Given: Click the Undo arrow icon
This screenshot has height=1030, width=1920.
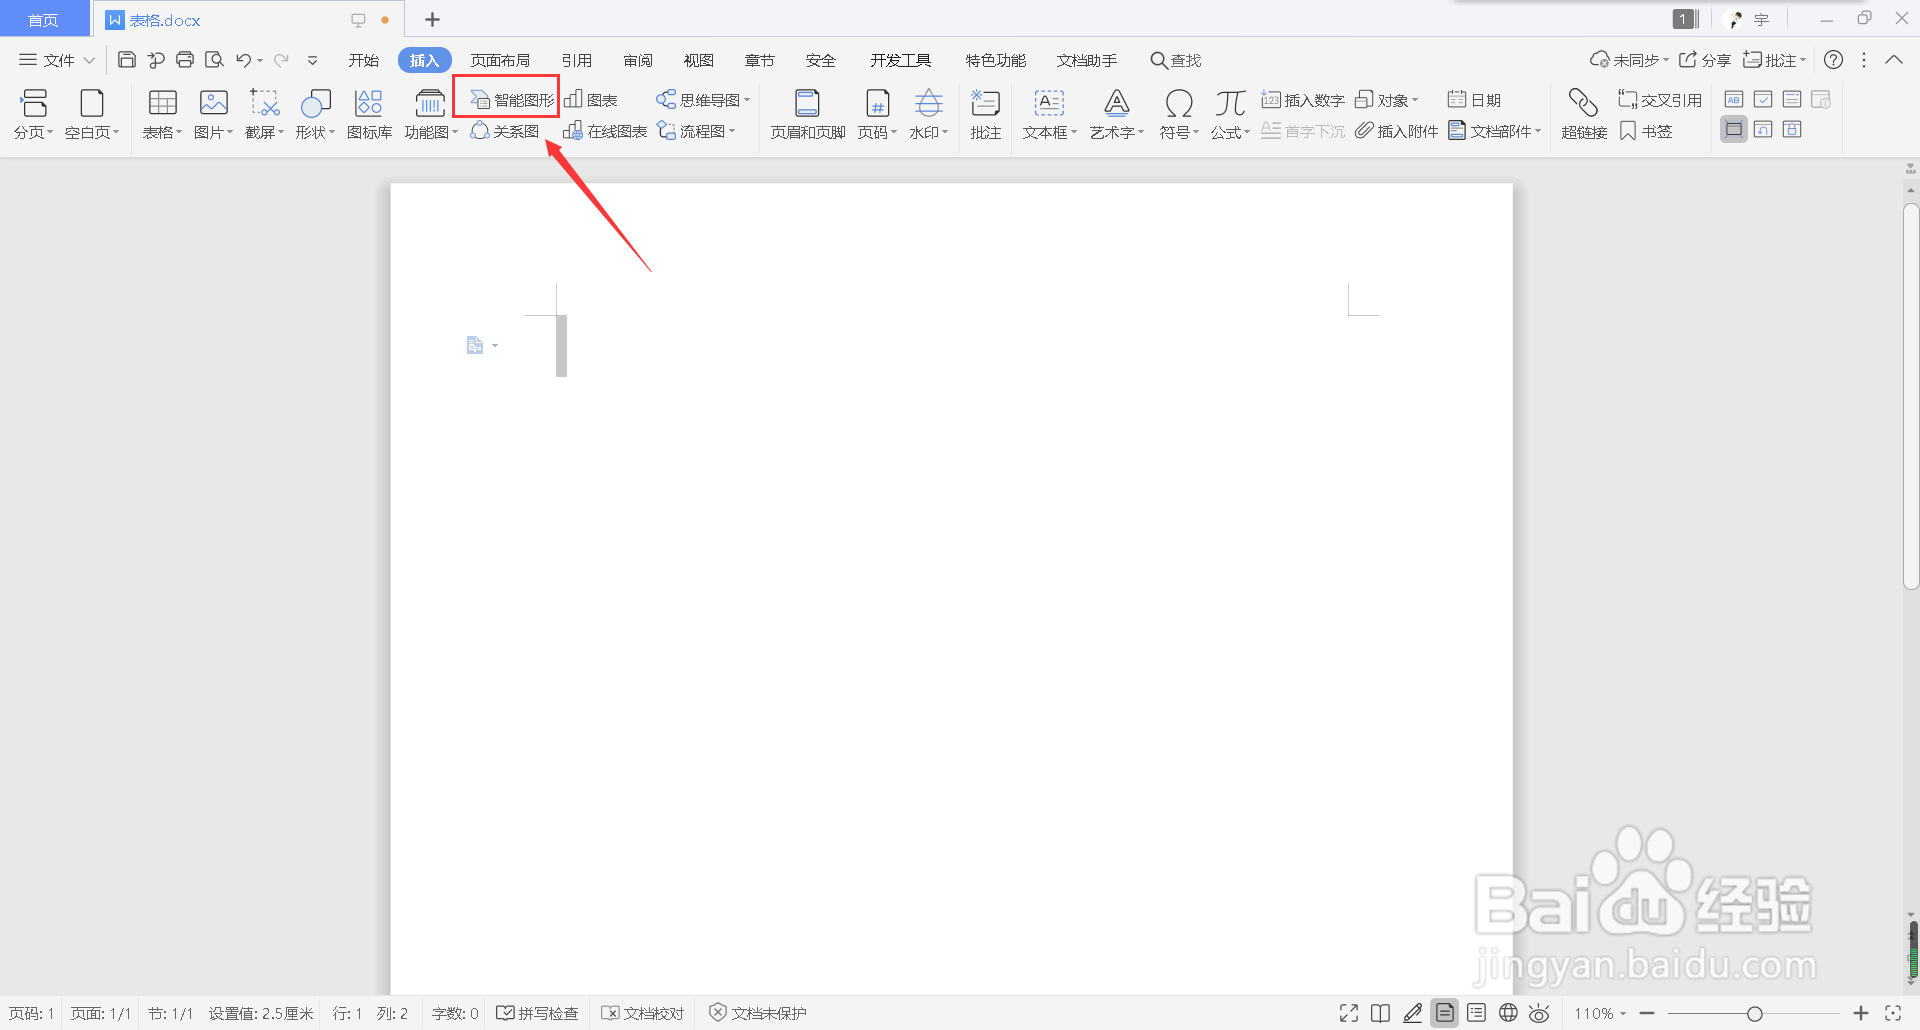Looking at the screenshot, I should click(243, 60).
